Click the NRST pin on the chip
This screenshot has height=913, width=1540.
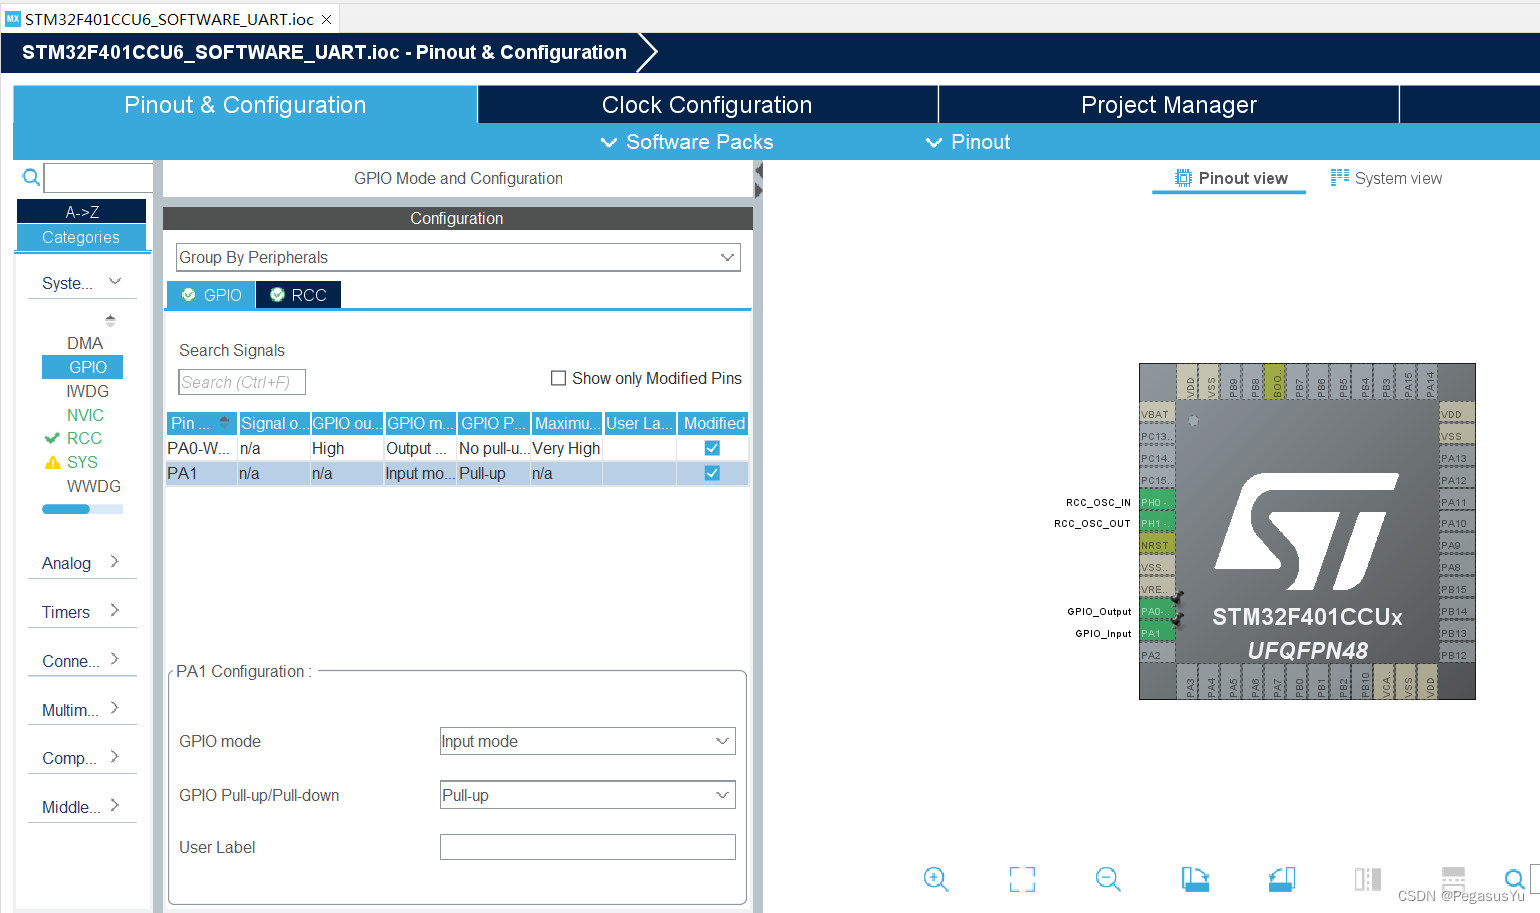1157,546
